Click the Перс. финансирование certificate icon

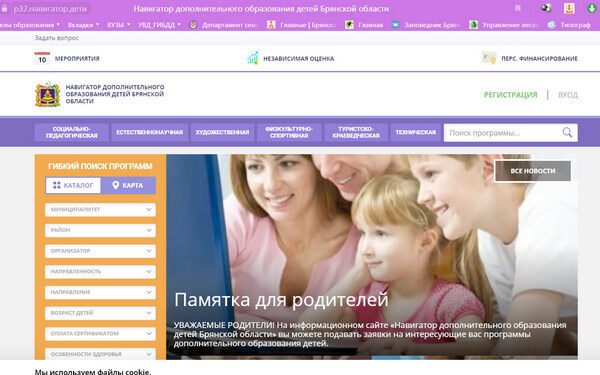pos(489,58)
